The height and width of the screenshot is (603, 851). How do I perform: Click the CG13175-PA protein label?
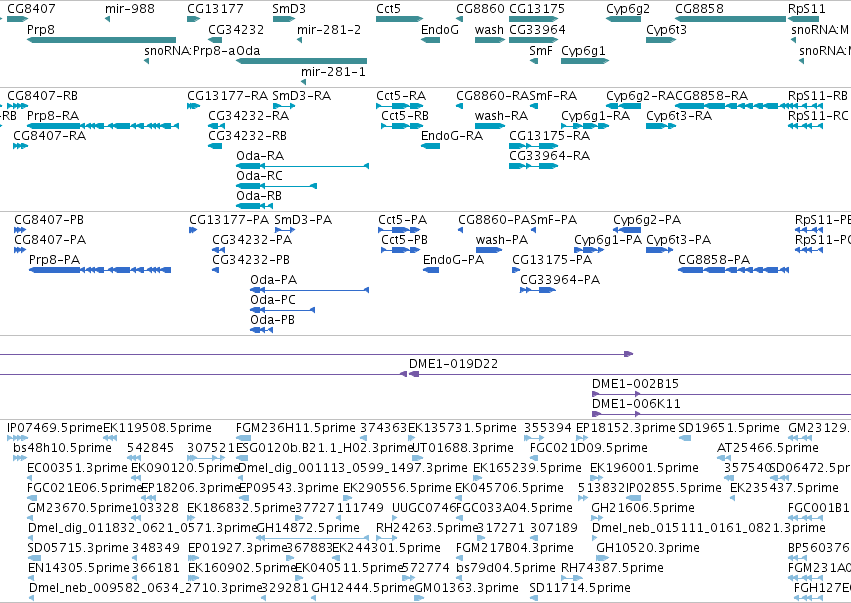pos(552,259)
